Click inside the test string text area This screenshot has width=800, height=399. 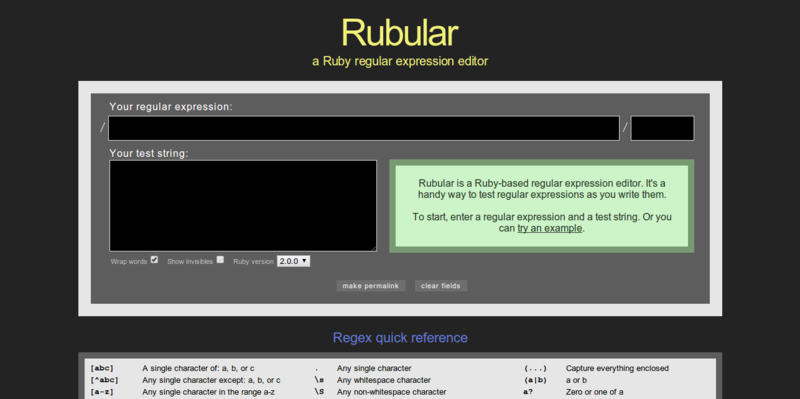(243, 206)
